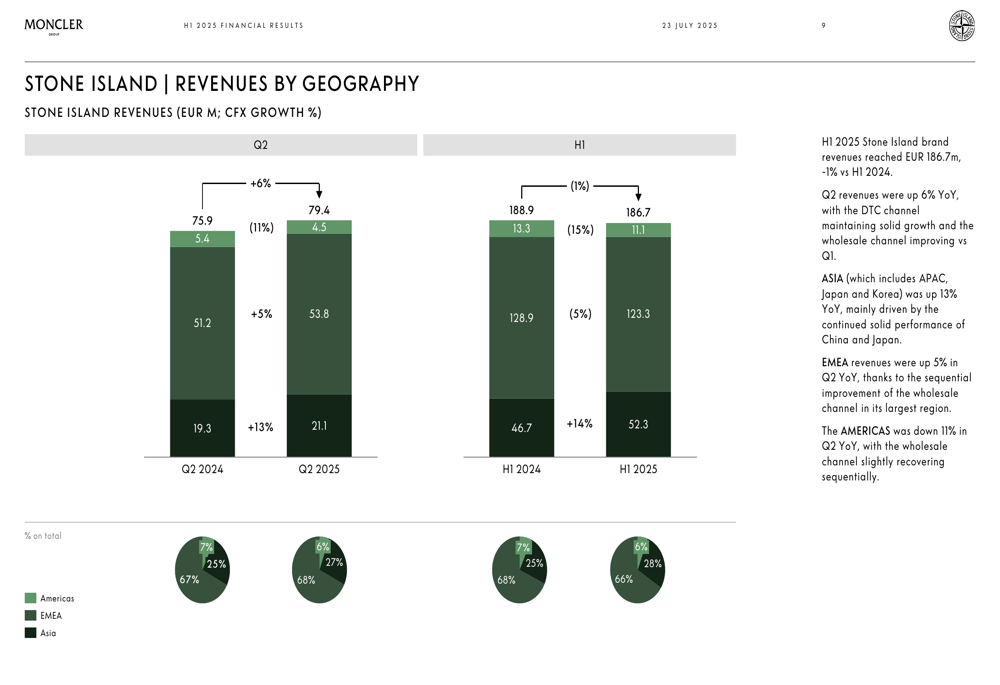Click the Q2 2024 total '75.9'
This screenshot has width=1000, height=685.
[202, 221]
